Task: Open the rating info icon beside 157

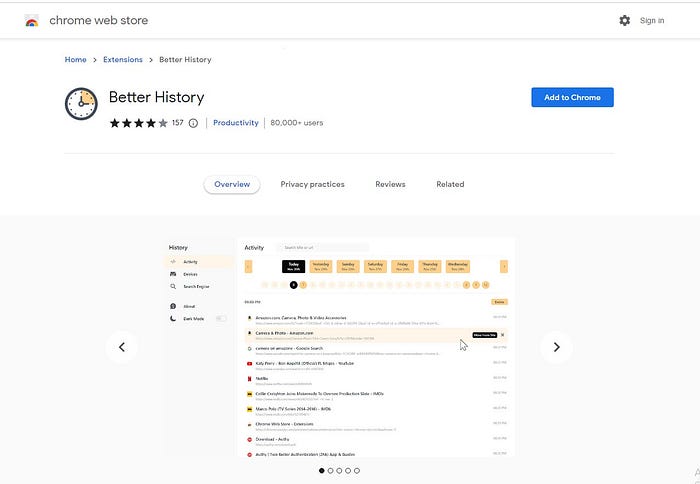Action: coord(193,123)
